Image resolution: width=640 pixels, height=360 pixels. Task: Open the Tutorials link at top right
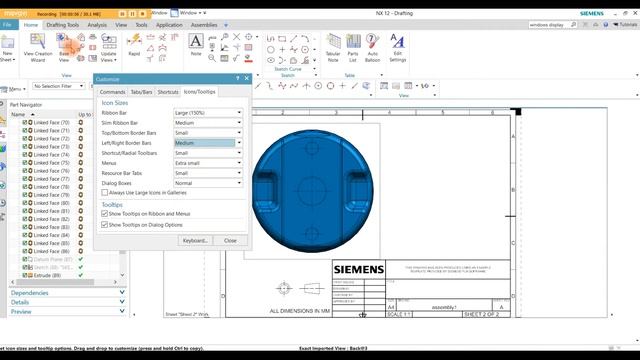(625, 25)
